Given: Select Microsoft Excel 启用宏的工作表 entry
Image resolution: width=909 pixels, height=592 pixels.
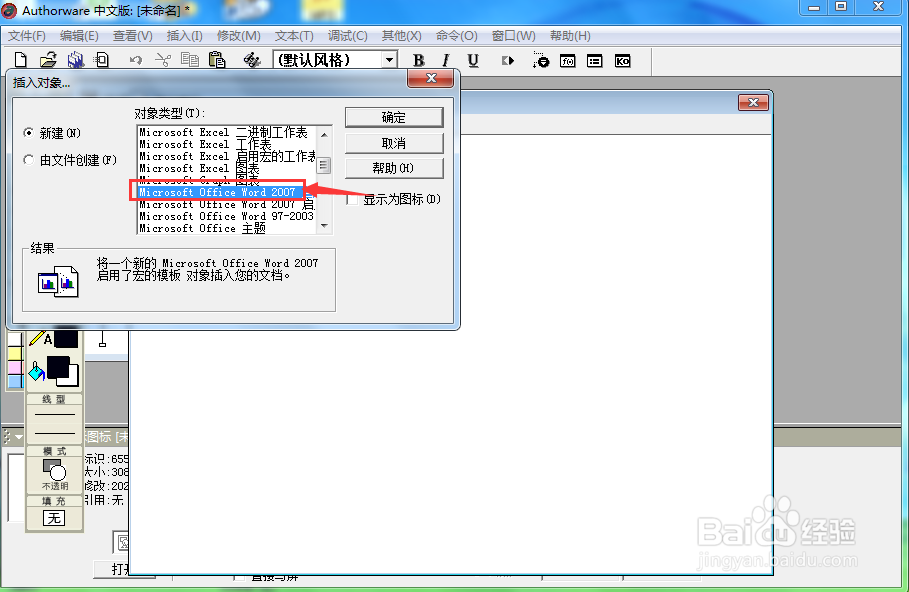Looking at the screenshot, I should (x=227, y=157).
